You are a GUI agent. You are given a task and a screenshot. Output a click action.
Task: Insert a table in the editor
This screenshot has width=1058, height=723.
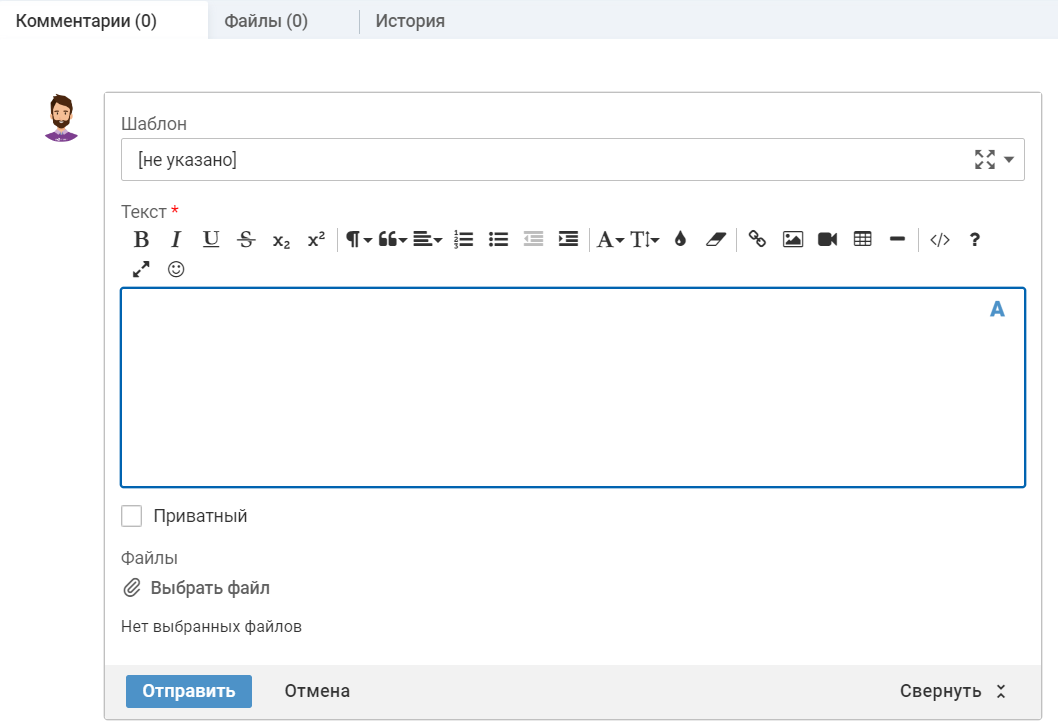[x=862, y=240]
